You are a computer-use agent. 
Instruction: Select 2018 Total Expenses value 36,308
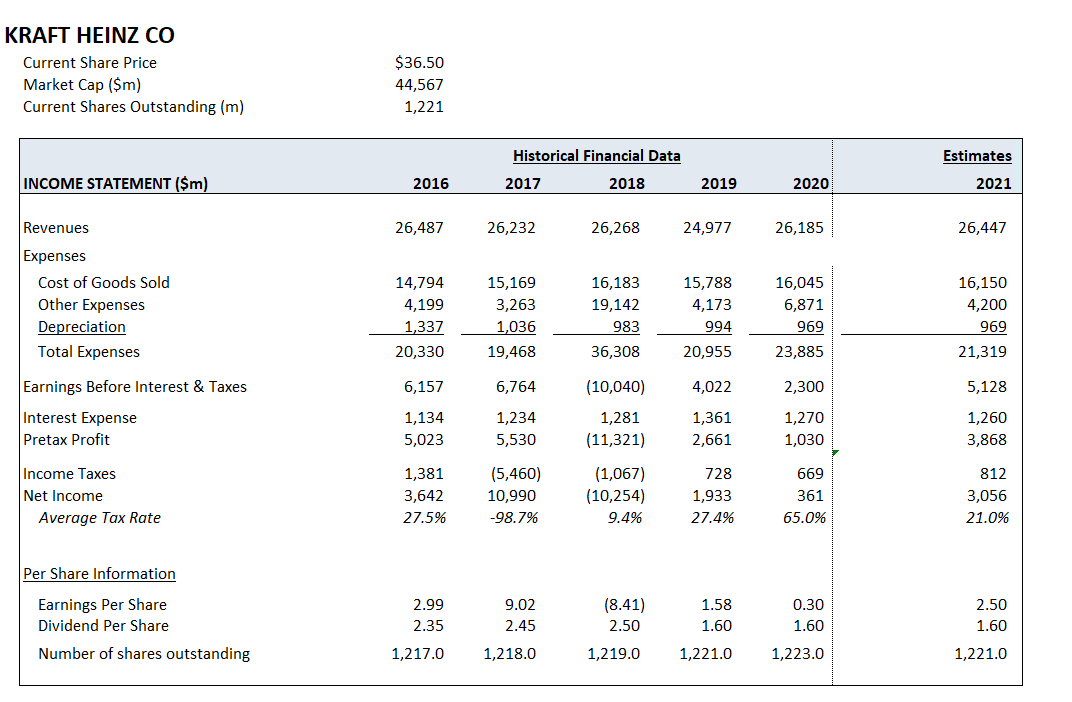point(615,352)
